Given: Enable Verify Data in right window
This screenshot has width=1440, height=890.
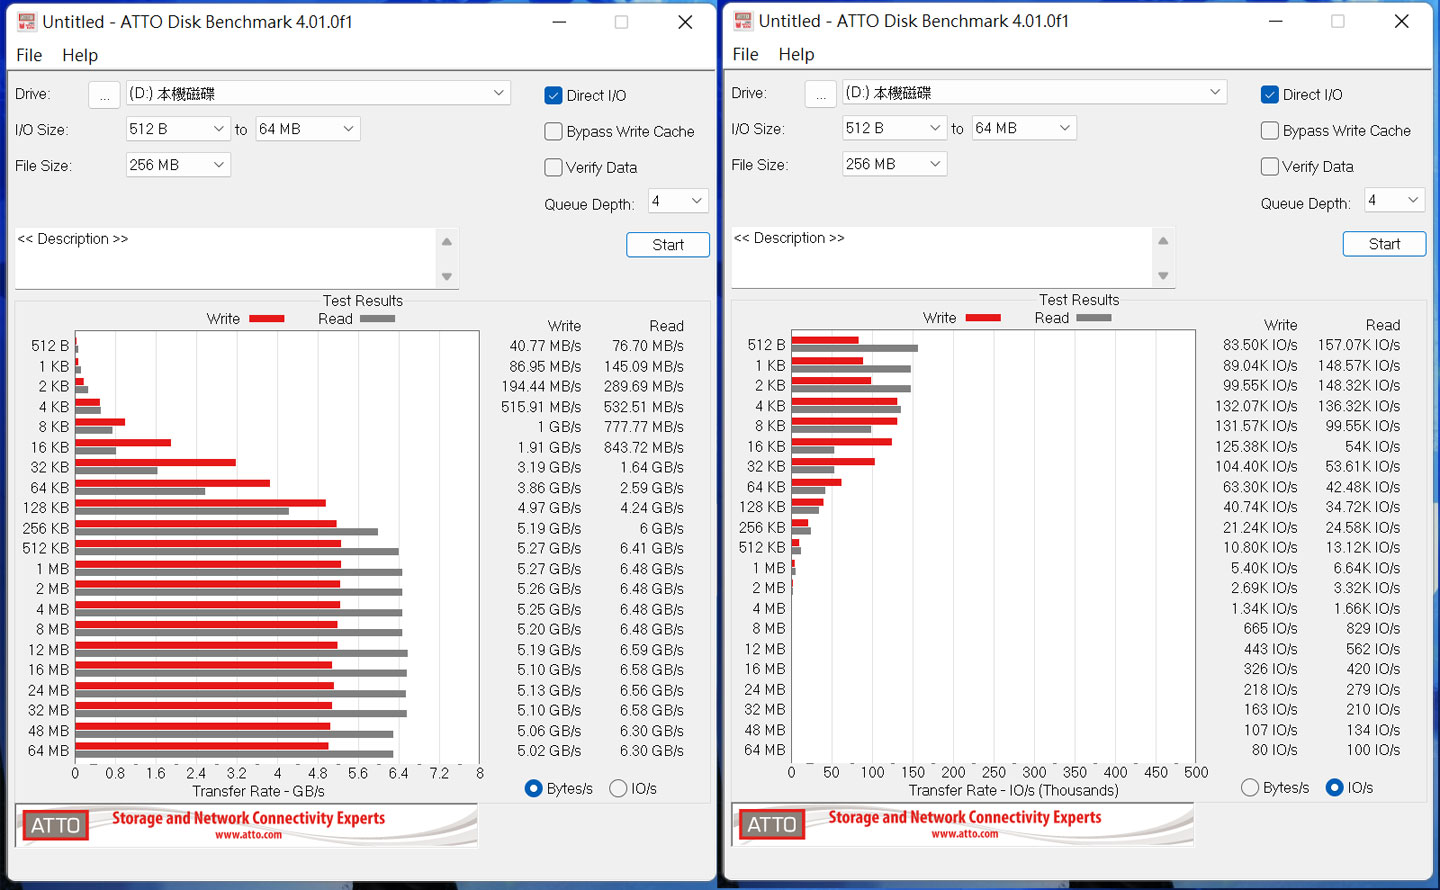Looking at the screenshot, I should (x=1270, y=167).
